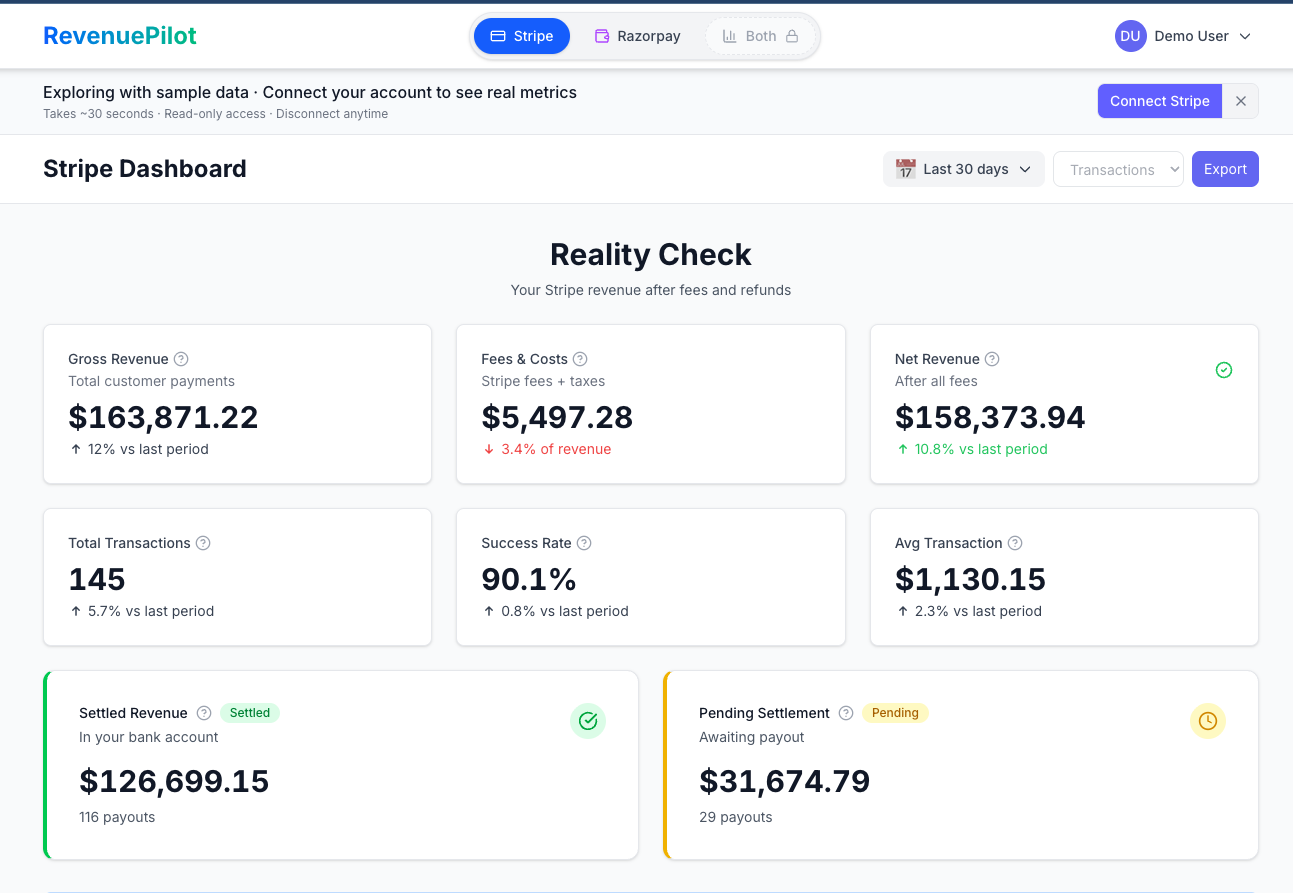Click the Connect Stripe button
The width and height of the screenshot is (1293, 893).
tap(1159, 100)
